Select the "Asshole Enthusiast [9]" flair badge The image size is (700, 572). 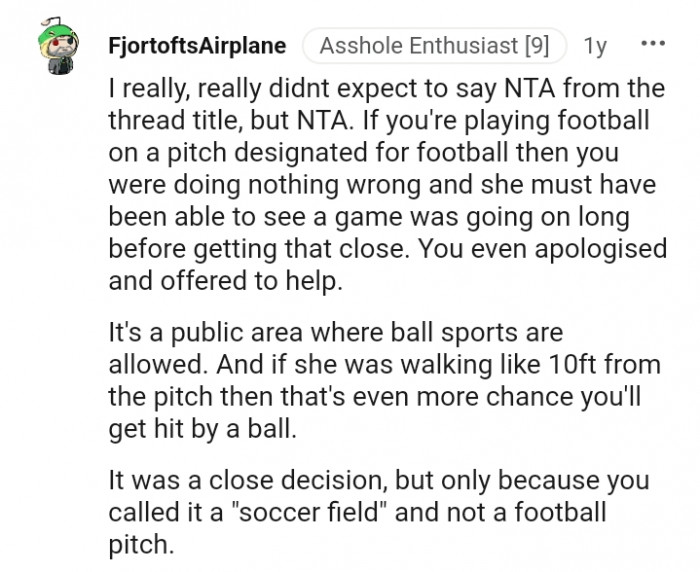click(x=434, y=46)
